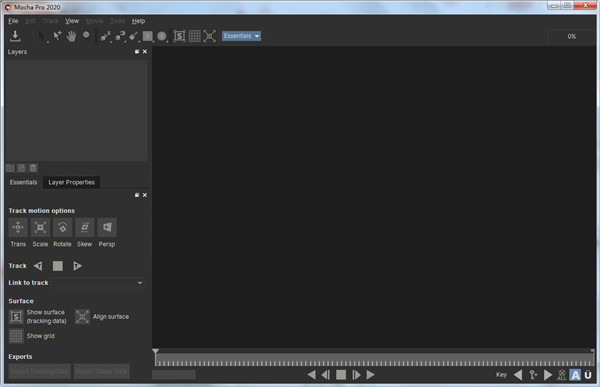Click the delete all keyframes icon
The image size is (600, 387).
pyautogui.click(x=561, y=375)
